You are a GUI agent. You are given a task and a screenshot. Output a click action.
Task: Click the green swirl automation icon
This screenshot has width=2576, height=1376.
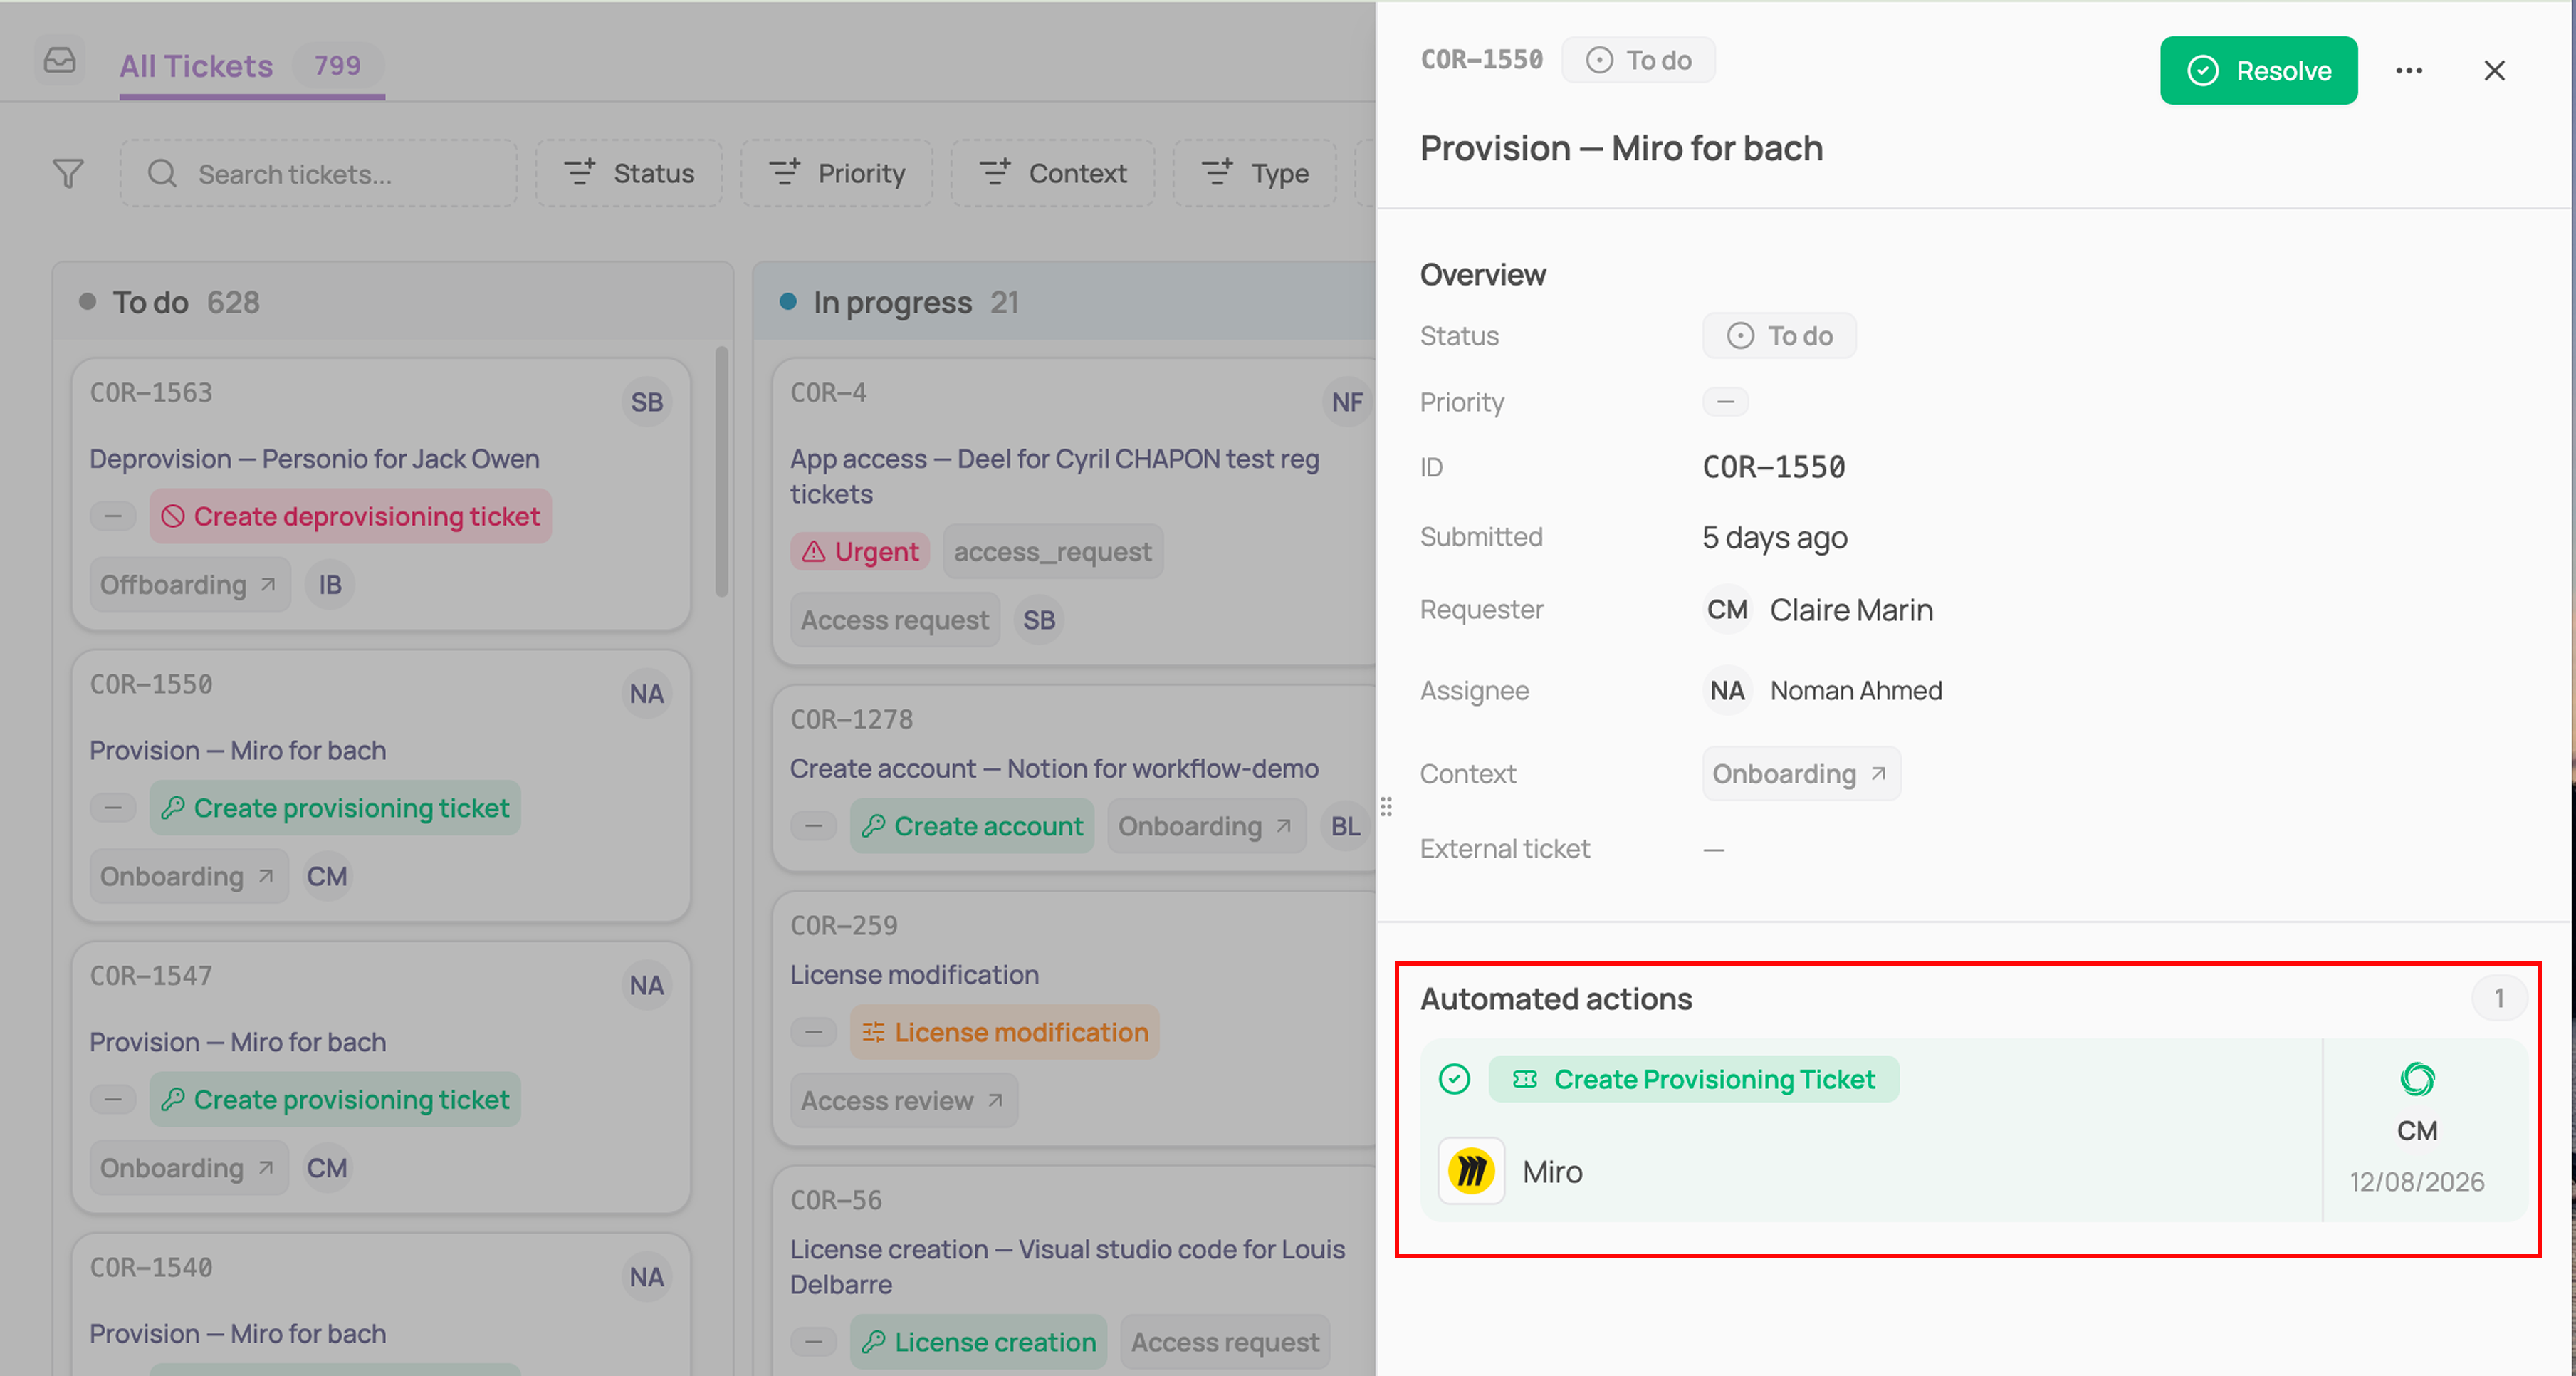pyautogui.click(x=2417, y=1079)
